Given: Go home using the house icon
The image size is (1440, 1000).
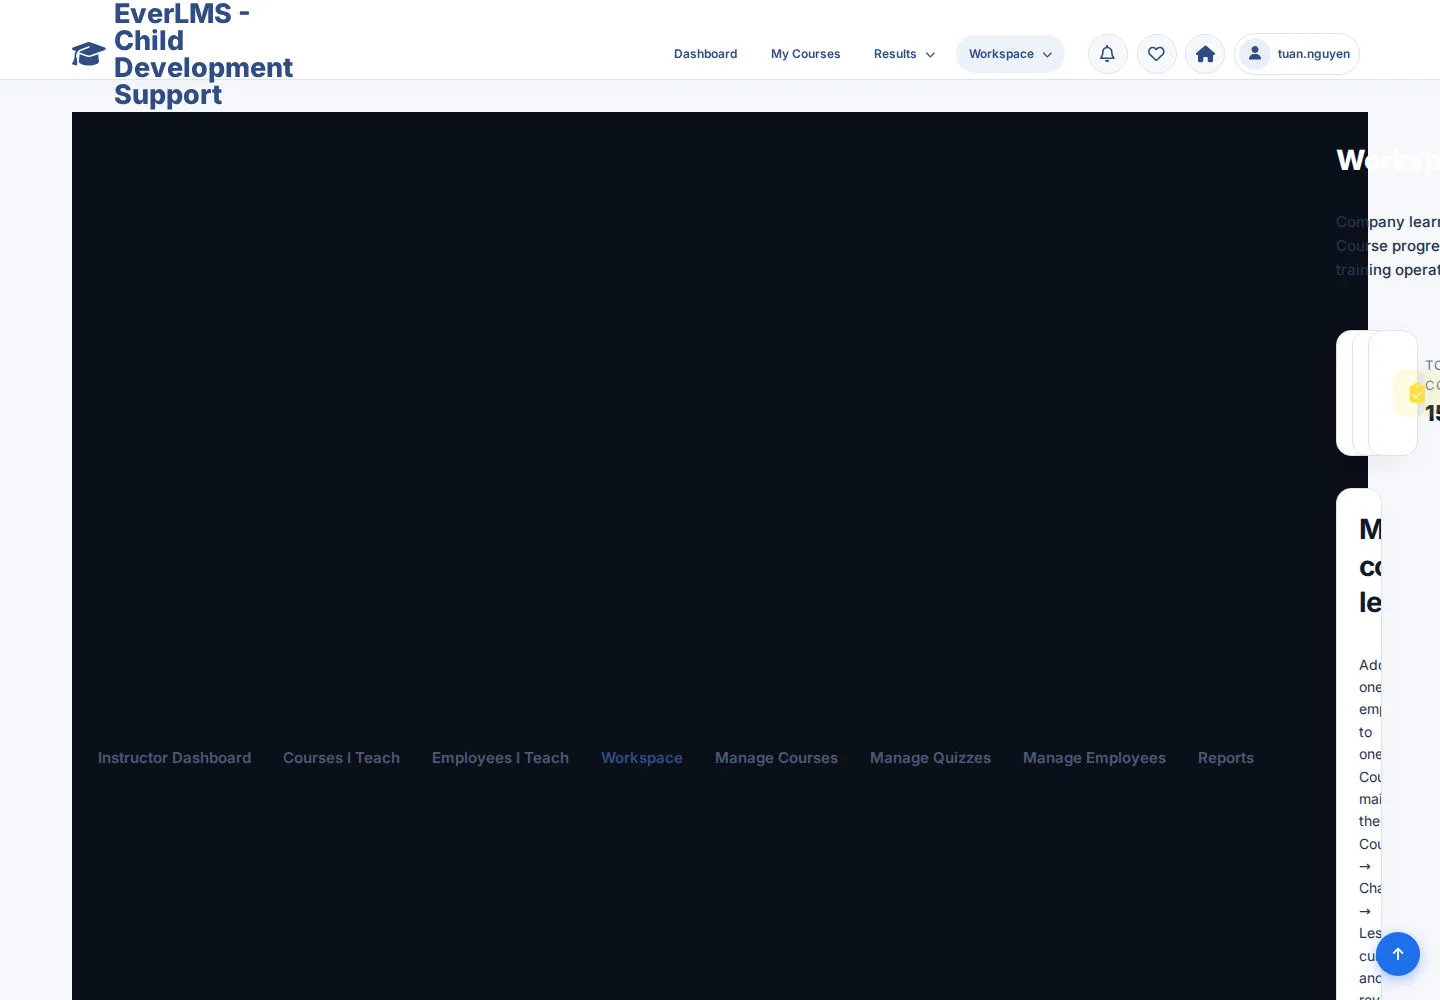Looking at the screenshot, I should click(1205, 54).
